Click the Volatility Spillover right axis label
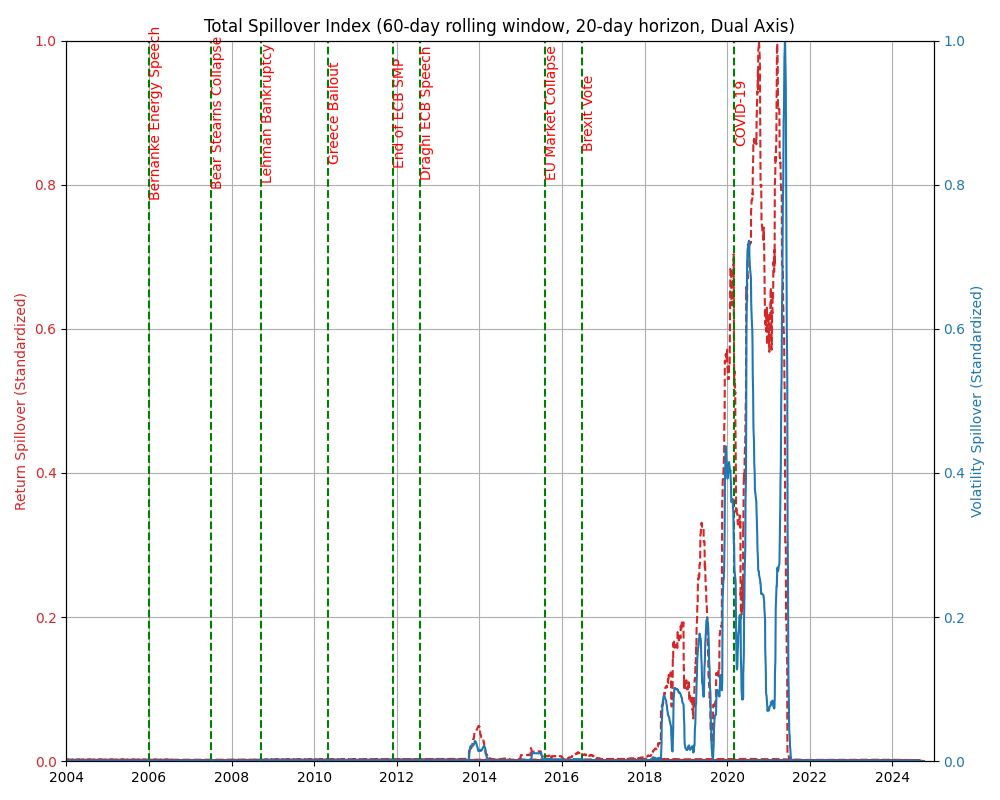Screen dimensions: 1000x800 pyautogui.click(x=978, y=401)
